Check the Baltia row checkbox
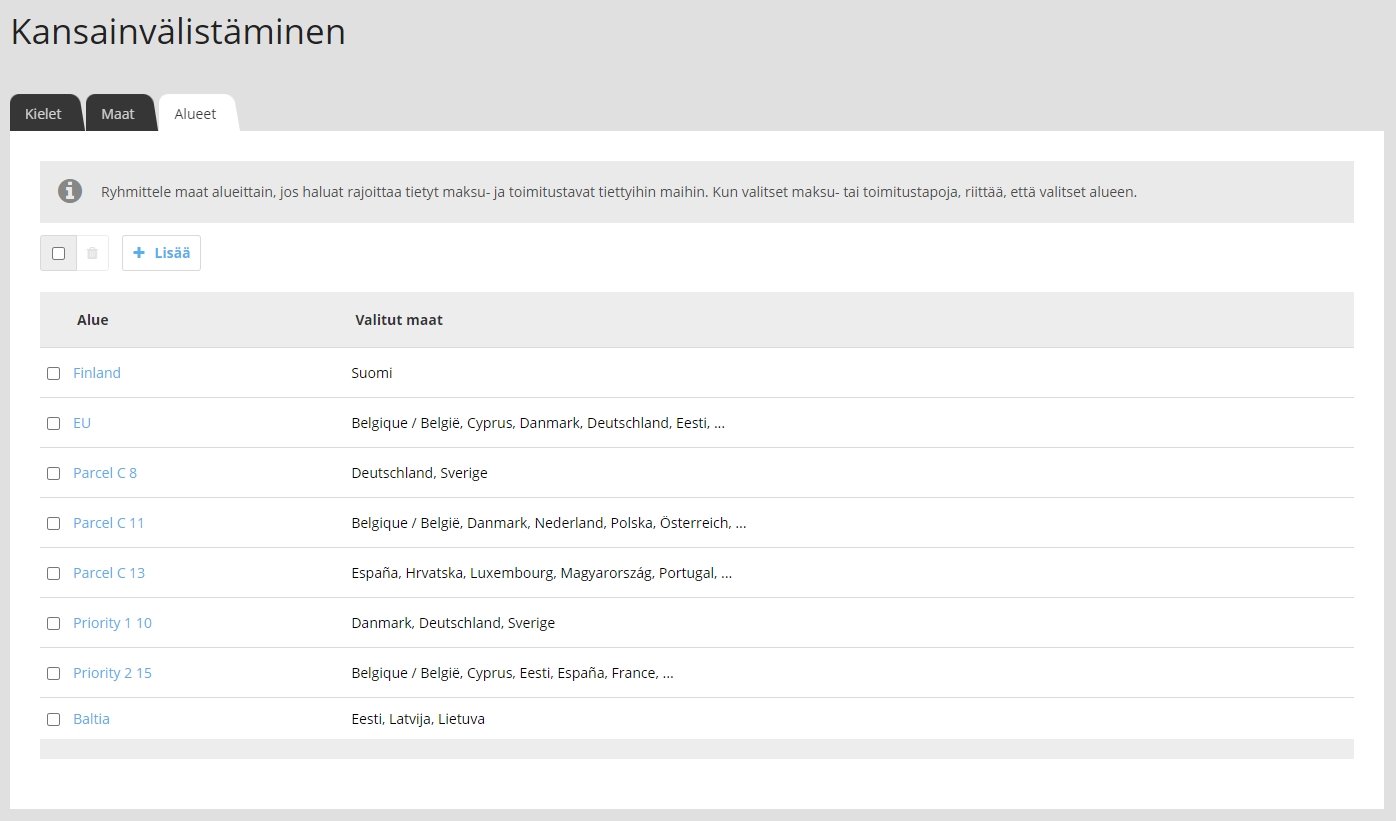This screenshot has height=821, width=1396. coord(54,719)
